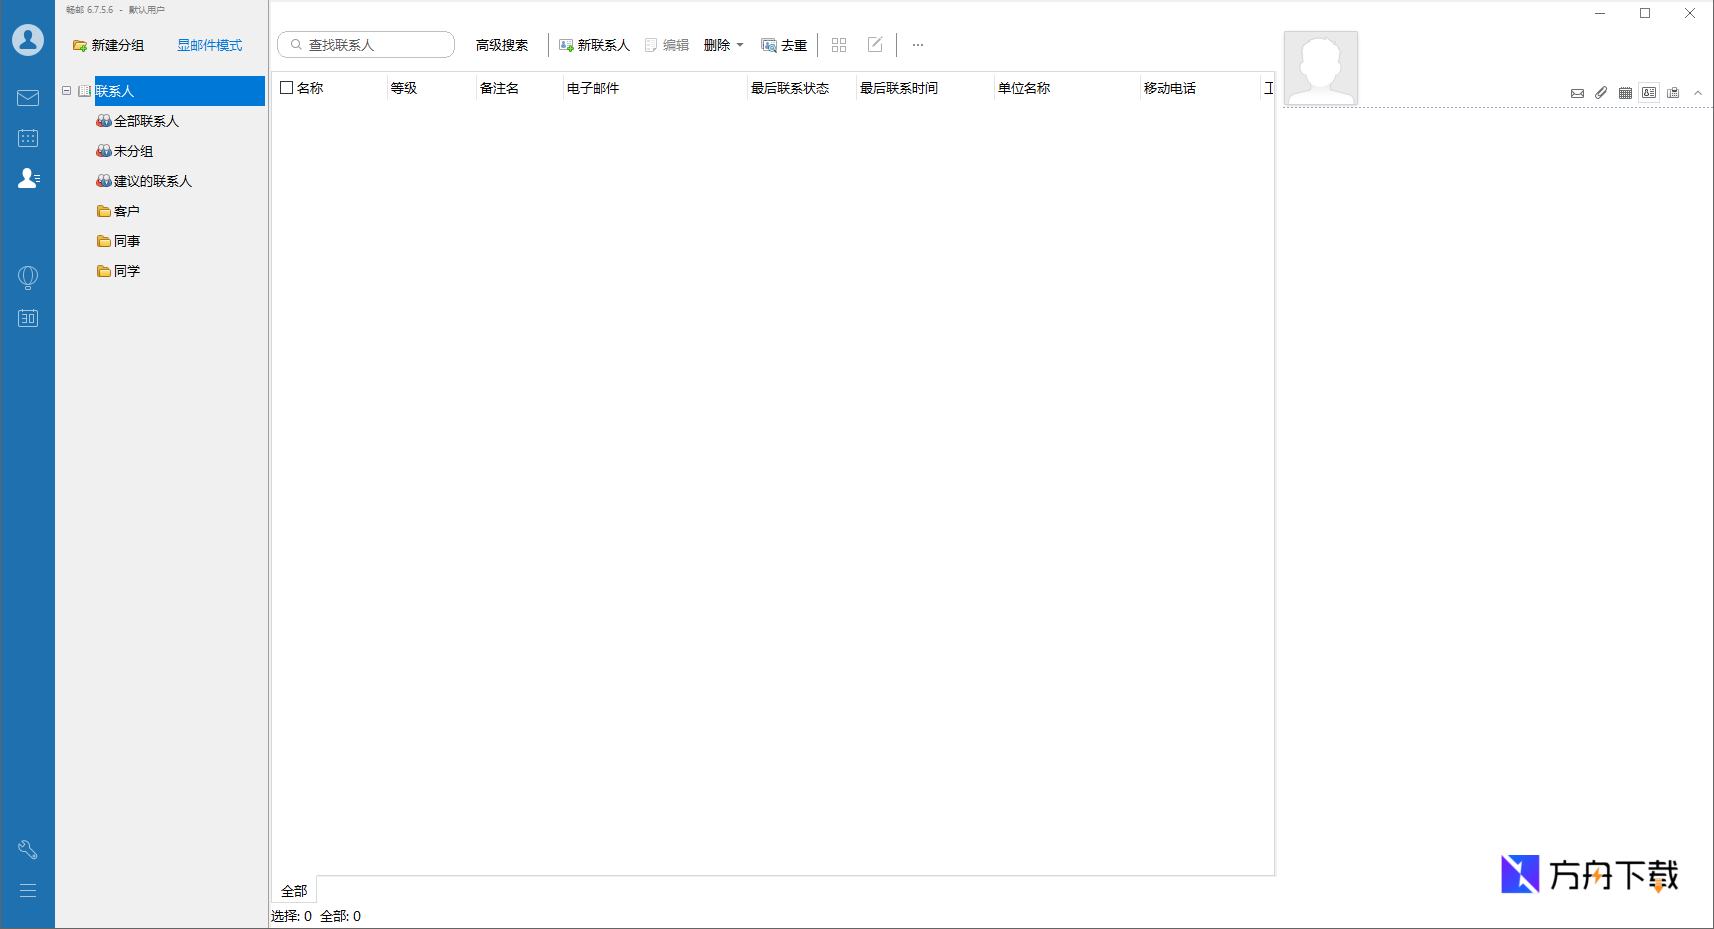Screen dimensions: 1714x929
Task: Open the Calendar view in the sidebar
Action: [28, 138]
